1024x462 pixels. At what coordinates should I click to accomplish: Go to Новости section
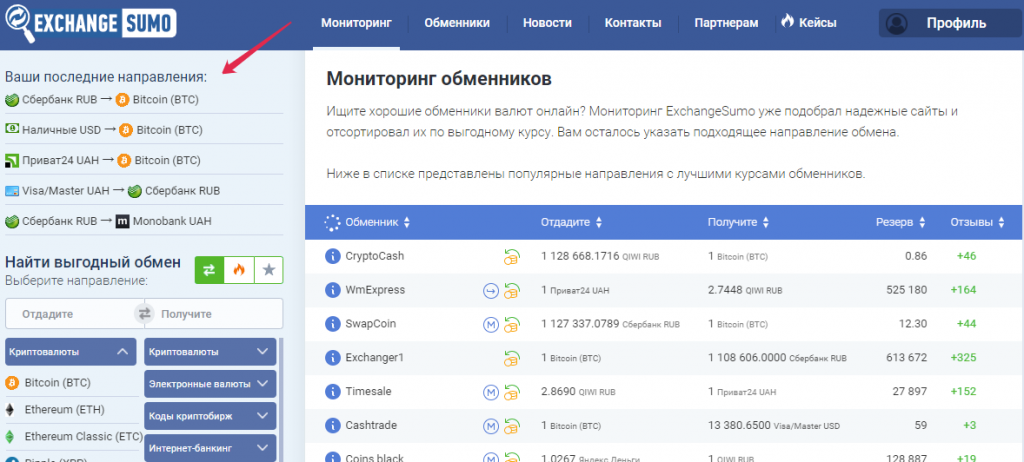(x=547, y=23)
